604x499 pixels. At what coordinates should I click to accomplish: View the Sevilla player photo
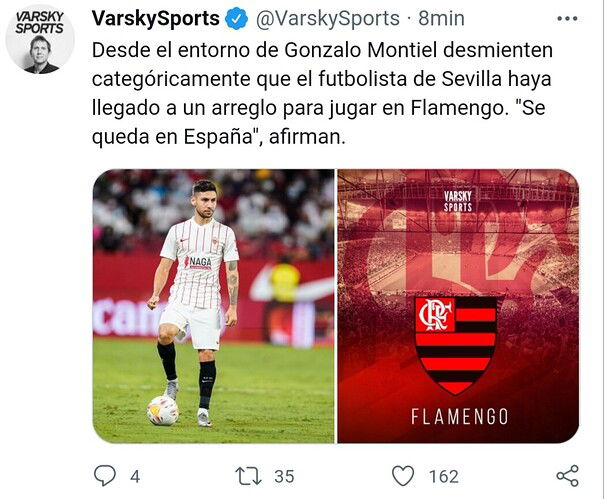(213, 306)
